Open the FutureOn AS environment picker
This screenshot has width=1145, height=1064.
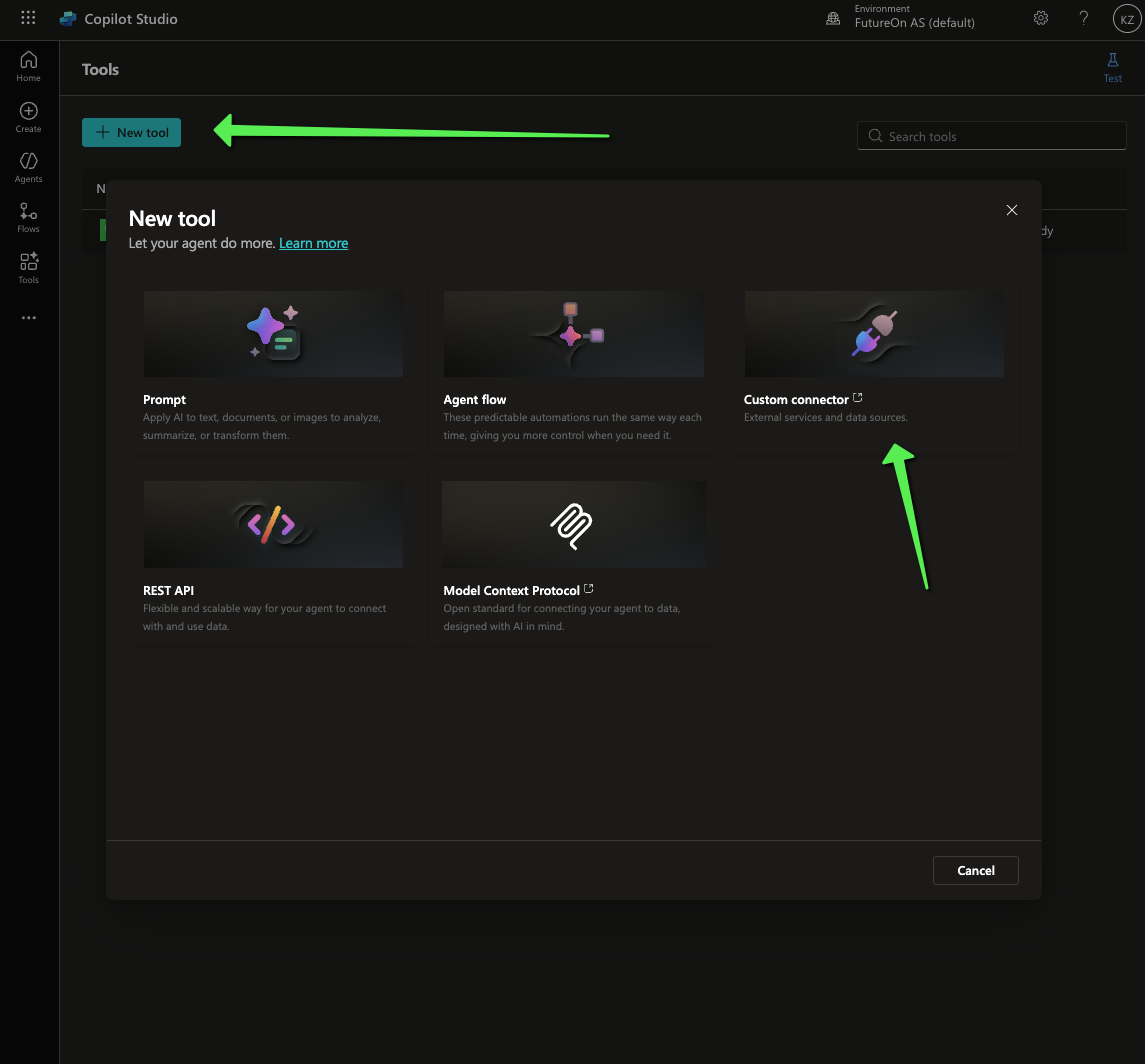[900, 19]
